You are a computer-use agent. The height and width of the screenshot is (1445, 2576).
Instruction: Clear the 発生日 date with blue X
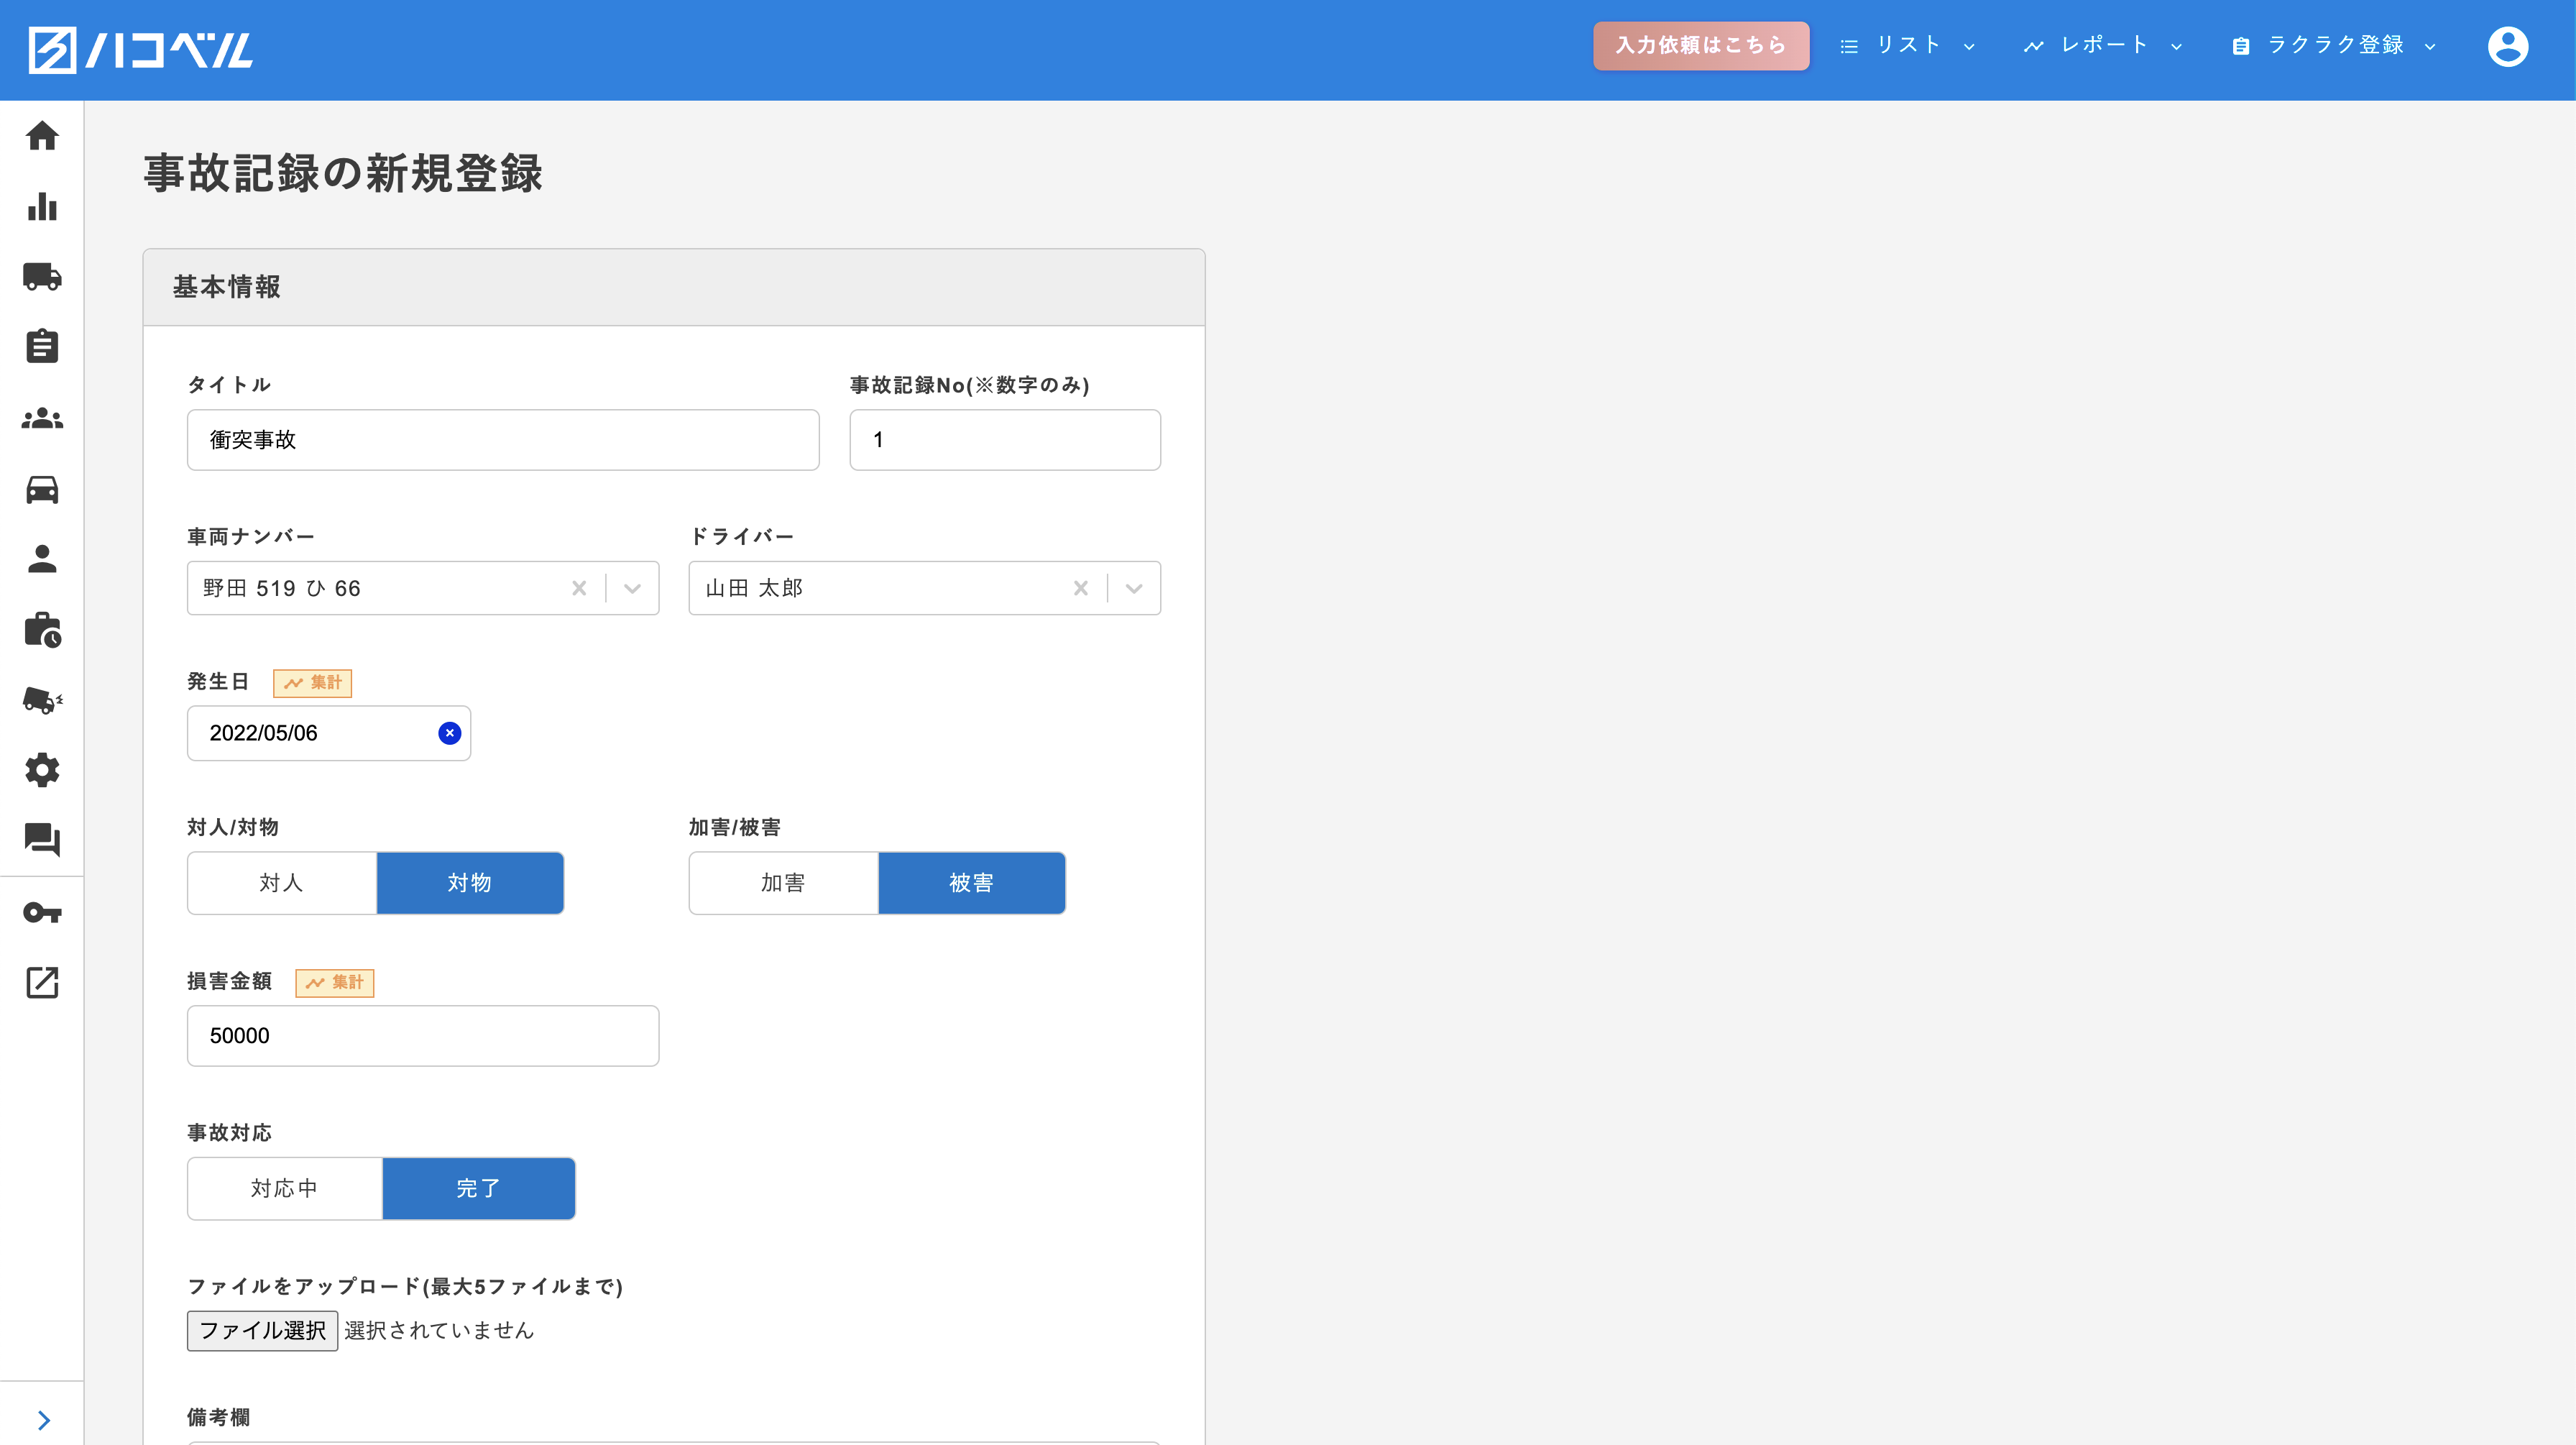coord(450,733)
